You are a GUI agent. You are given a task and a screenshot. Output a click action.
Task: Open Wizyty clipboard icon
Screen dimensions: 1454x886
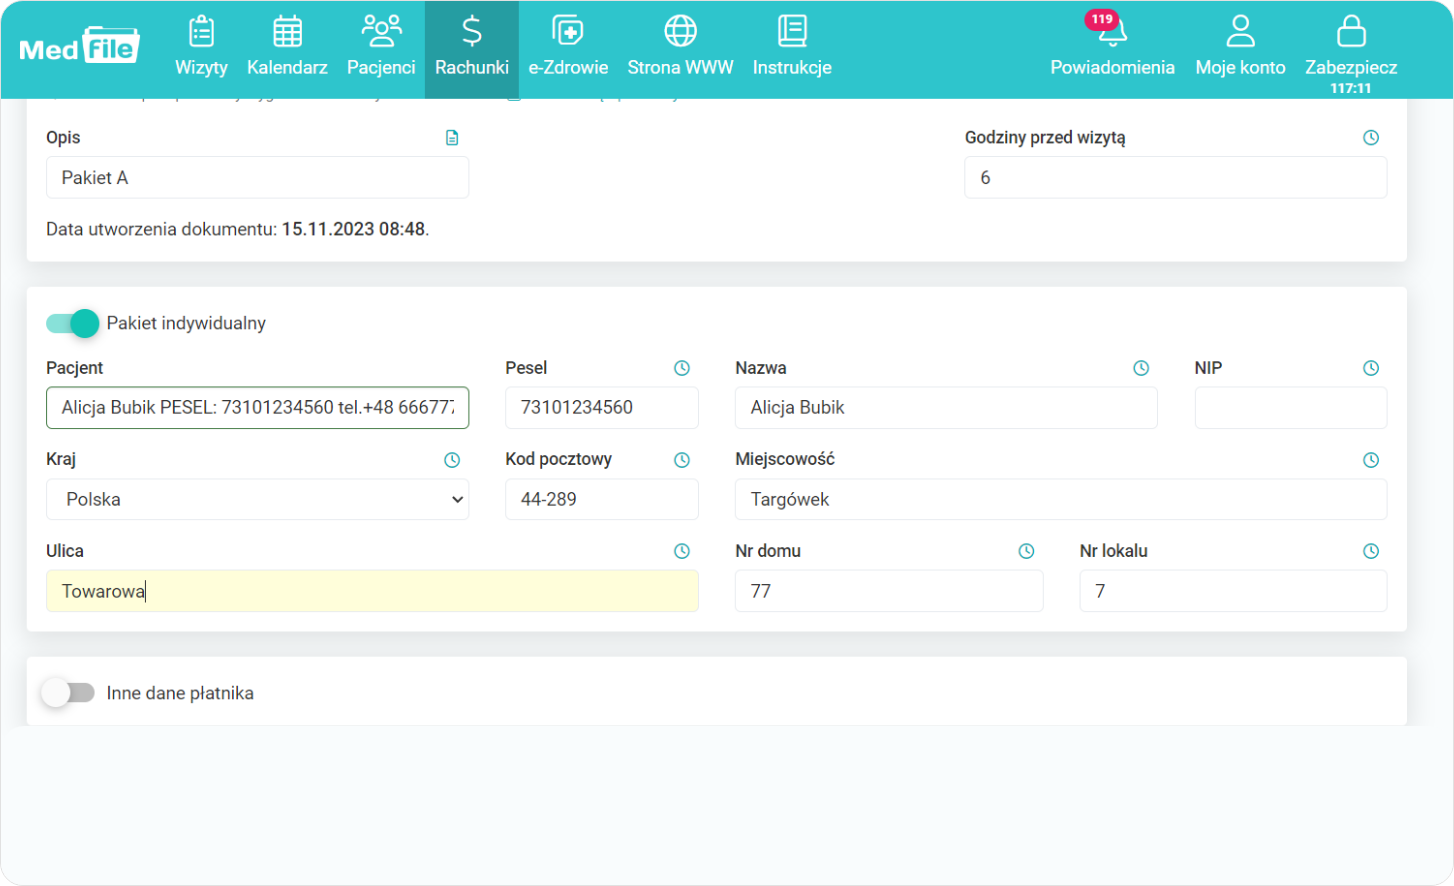click(201, 31)
